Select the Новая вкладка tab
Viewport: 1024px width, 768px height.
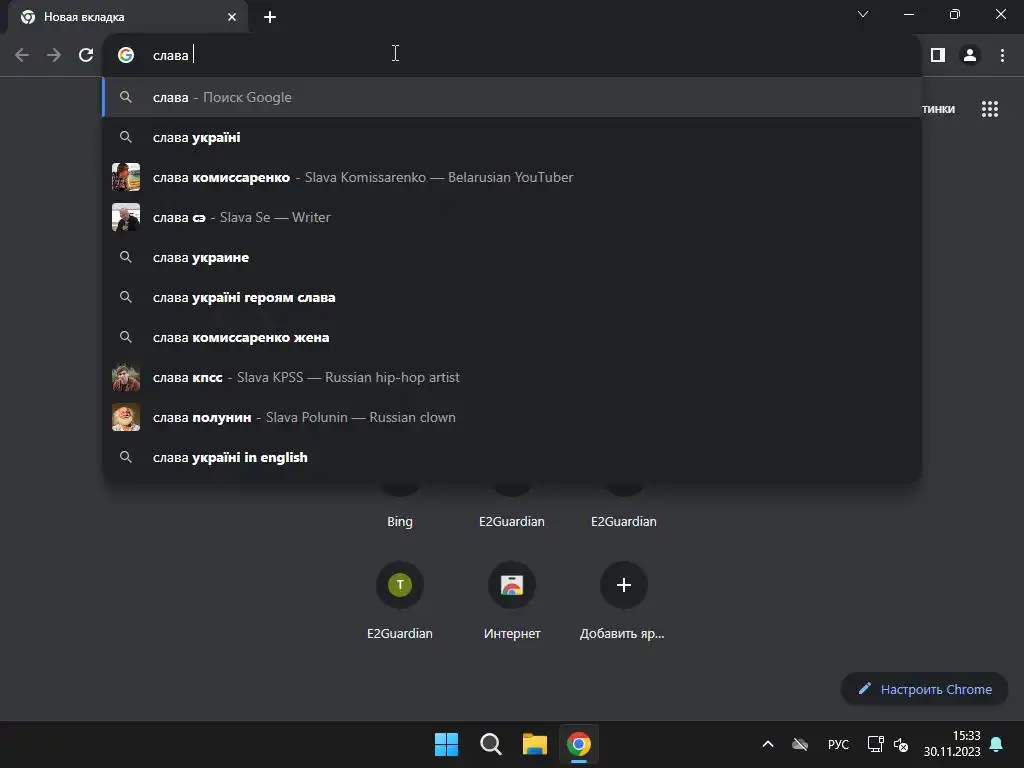pos(128,17)
